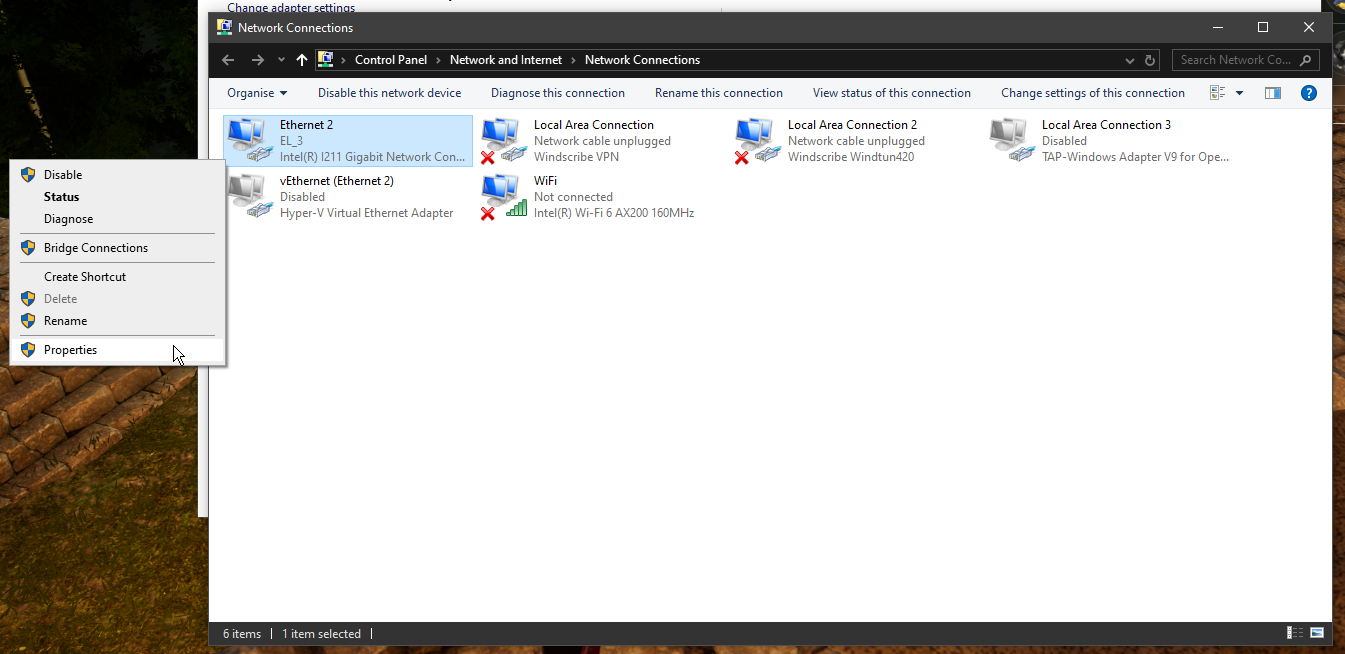The width and height of the screenshot is (1345, 654).
Task: Open the Help question mark icon
Action: pyautogui.click(x=1308, y=93)
